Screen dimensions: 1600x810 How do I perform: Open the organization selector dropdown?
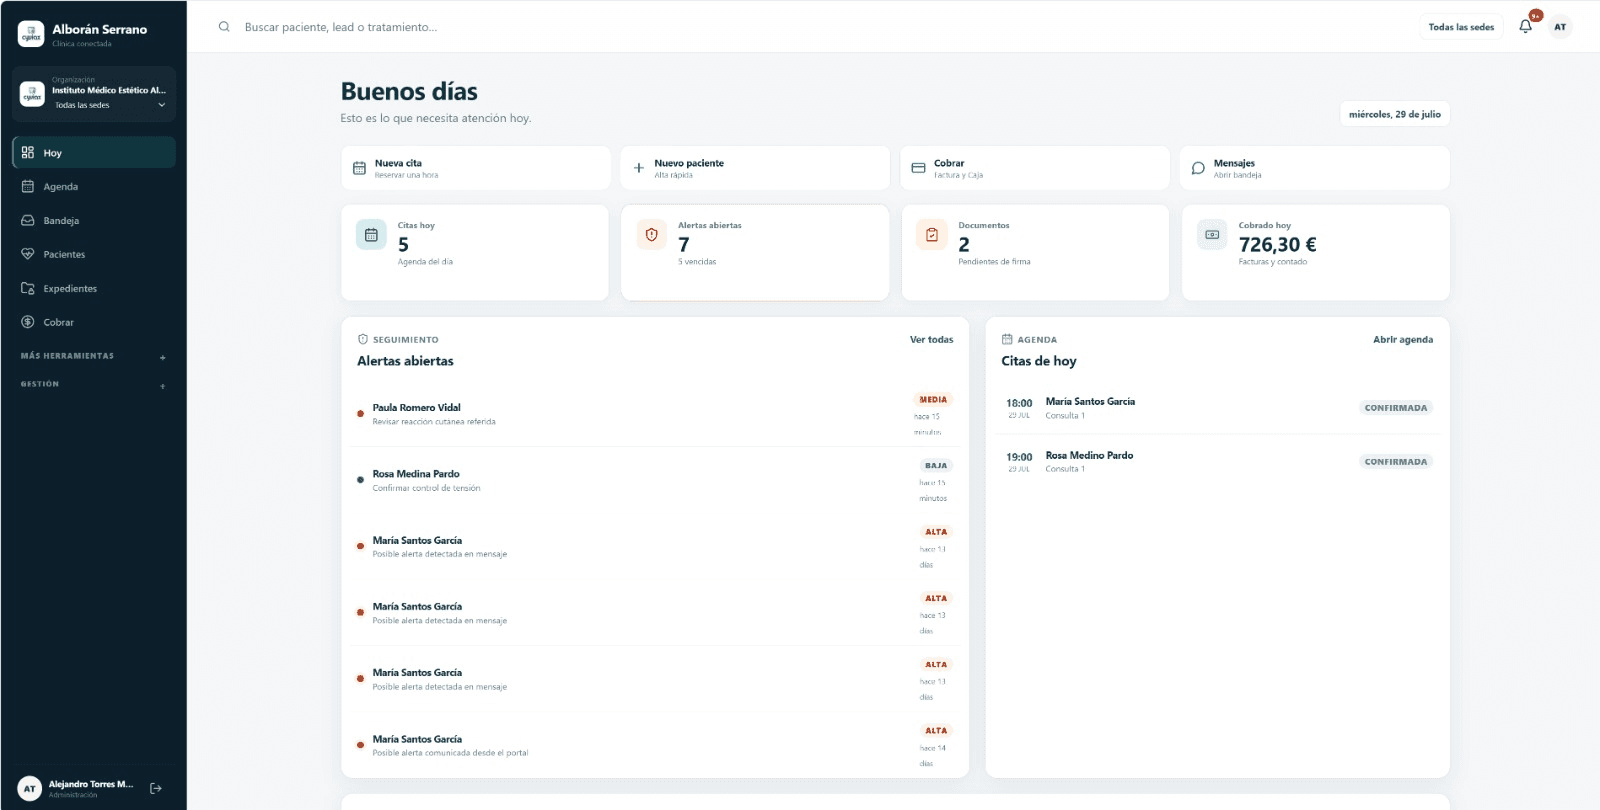94,94
